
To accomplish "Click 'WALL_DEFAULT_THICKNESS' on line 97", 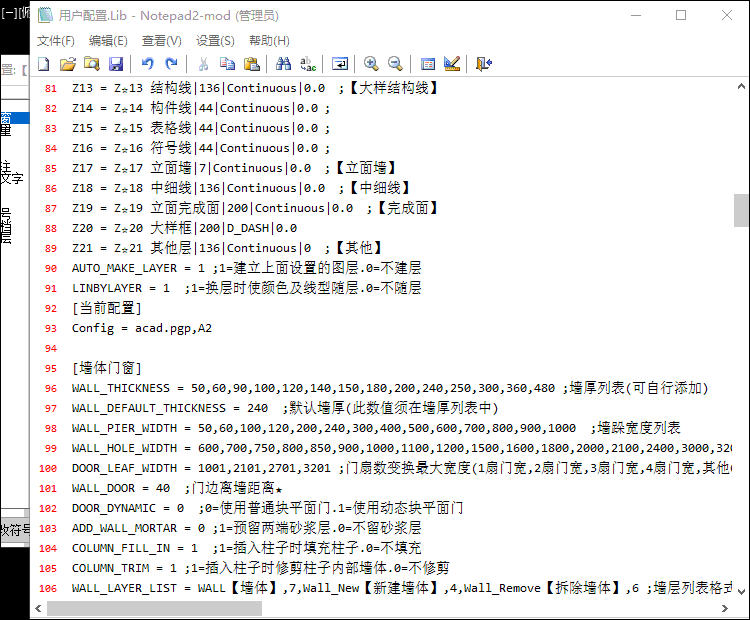I will pyautogui.click(x=149, y=408).
